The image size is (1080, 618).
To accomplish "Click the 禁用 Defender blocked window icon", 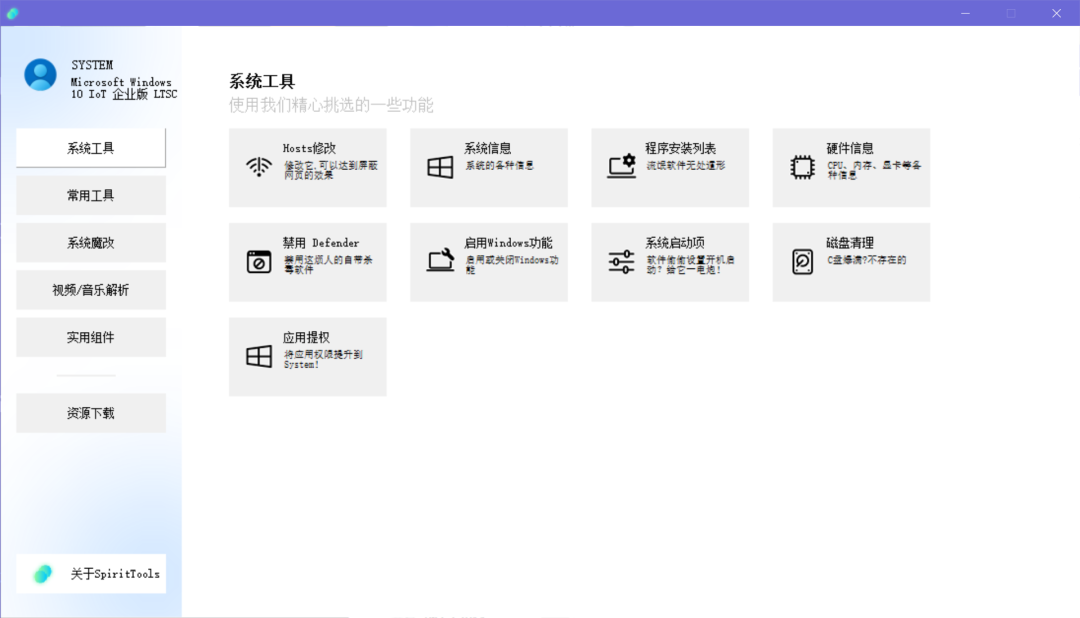I will pos(259,262).
